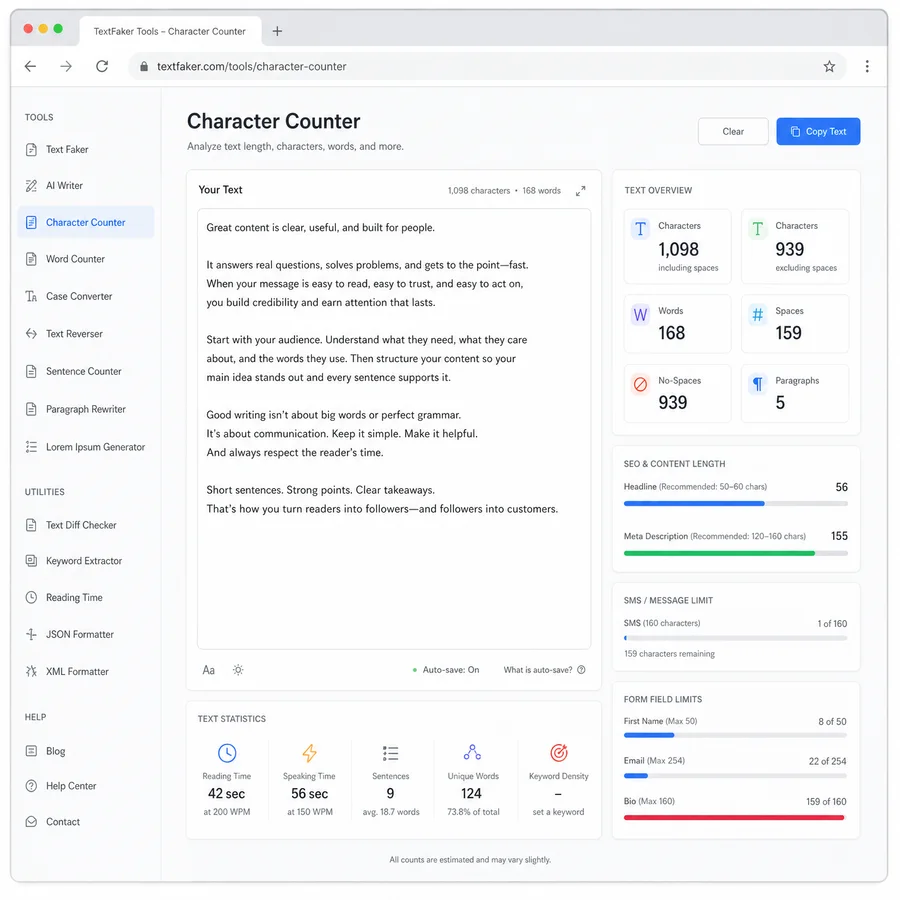Click the Help Center question icon

click(32, 786)
